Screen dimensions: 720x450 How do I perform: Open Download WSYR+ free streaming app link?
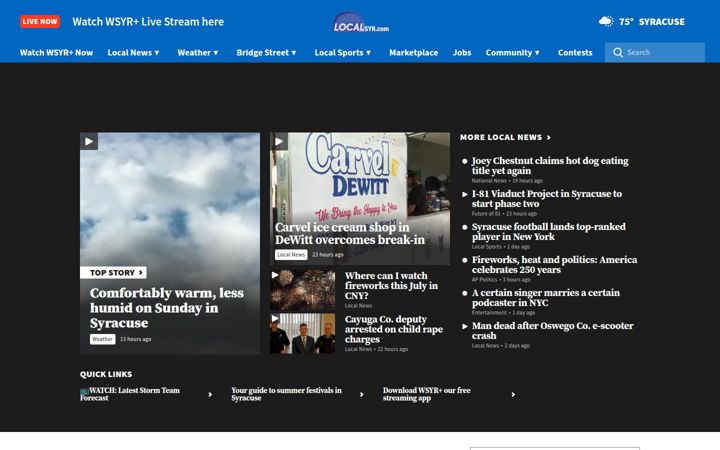click(x=427, y=394)
